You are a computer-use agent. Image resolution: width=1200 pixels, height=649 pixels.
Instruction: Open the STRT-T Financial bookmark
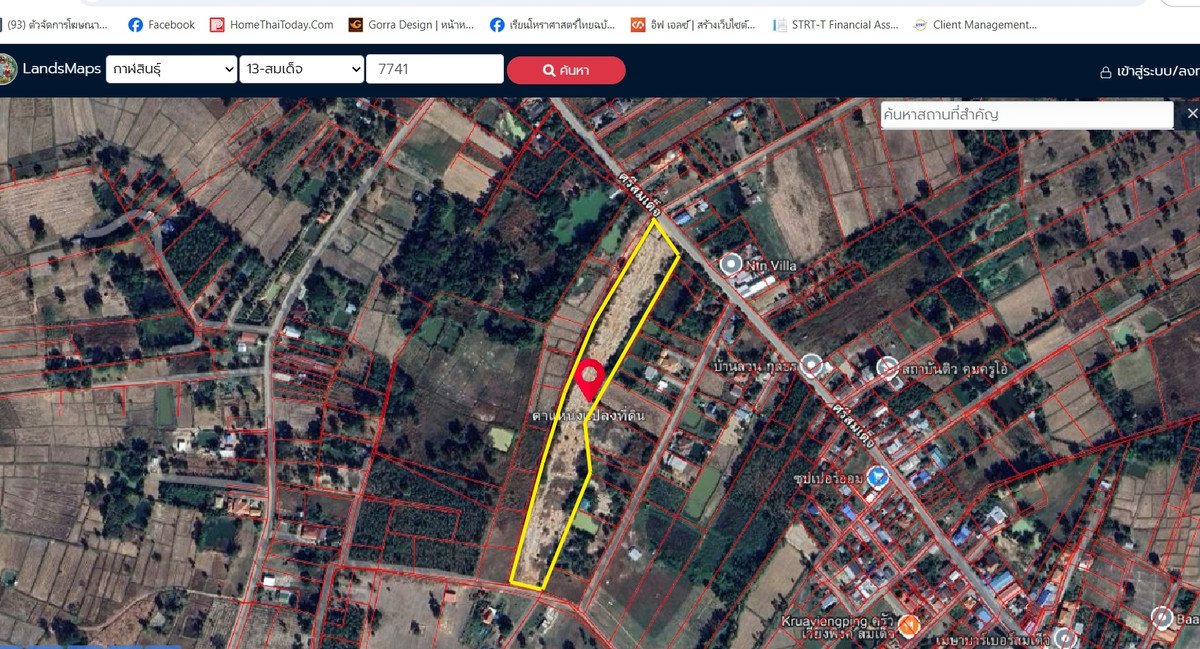pos(835,24)
